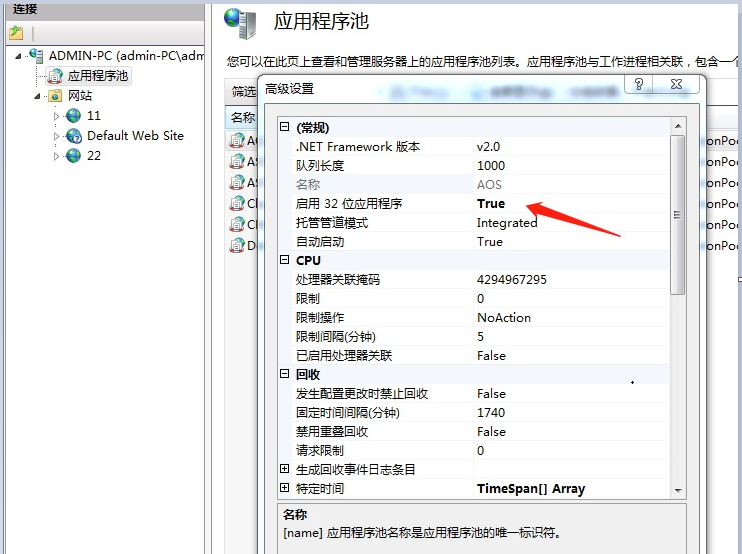Select 网站 in connections tree

pos(80,96)
